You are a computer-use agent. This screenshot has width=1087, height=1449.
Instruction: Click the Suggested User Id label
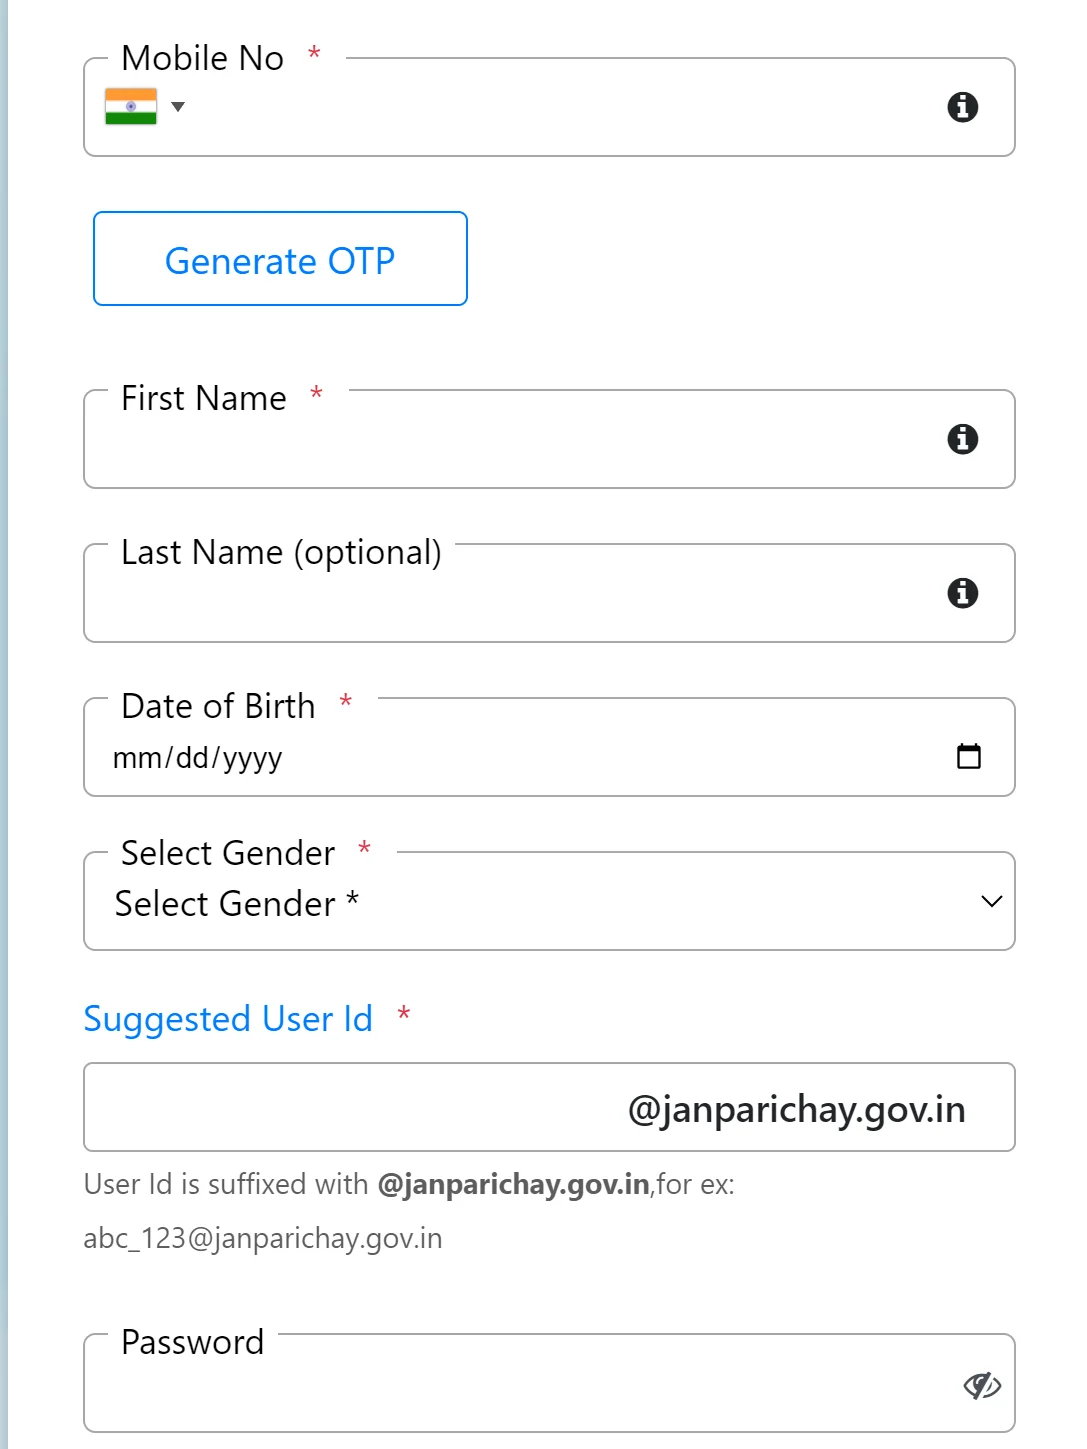point(228,1019)
